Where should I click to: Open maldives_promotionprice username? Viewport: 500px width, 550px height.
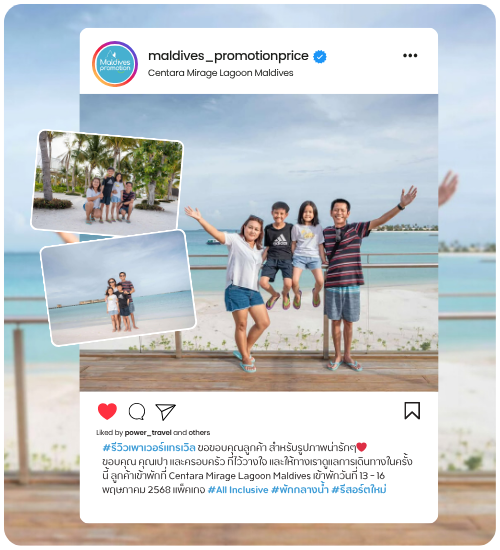tap(228, 56)
